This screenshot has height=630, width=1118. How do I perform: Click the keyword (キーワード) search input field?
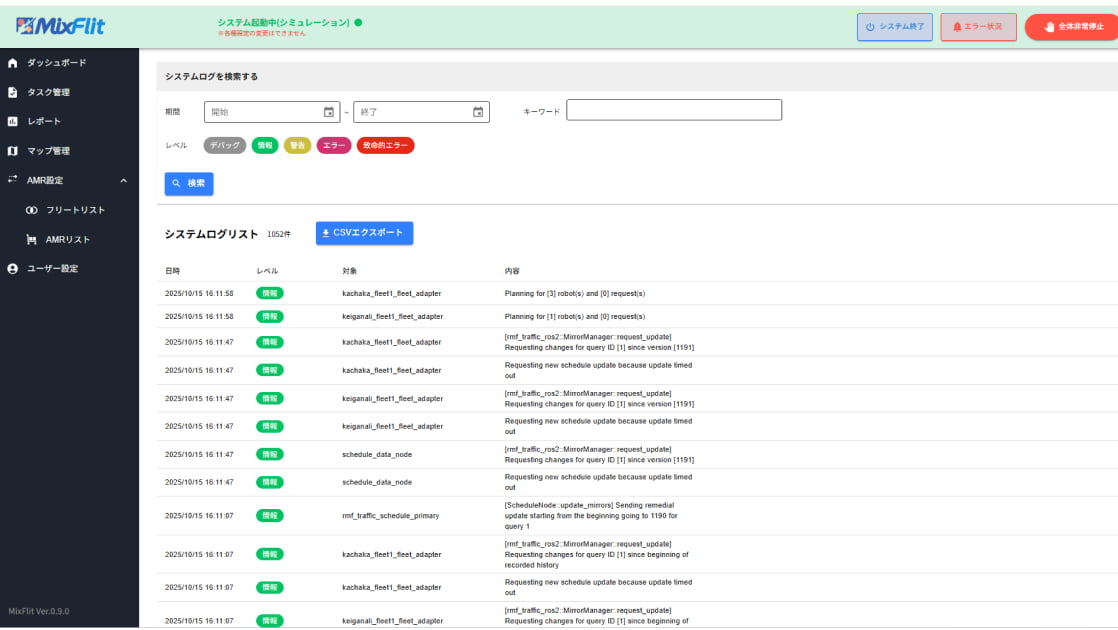click(x=673, y=110)
